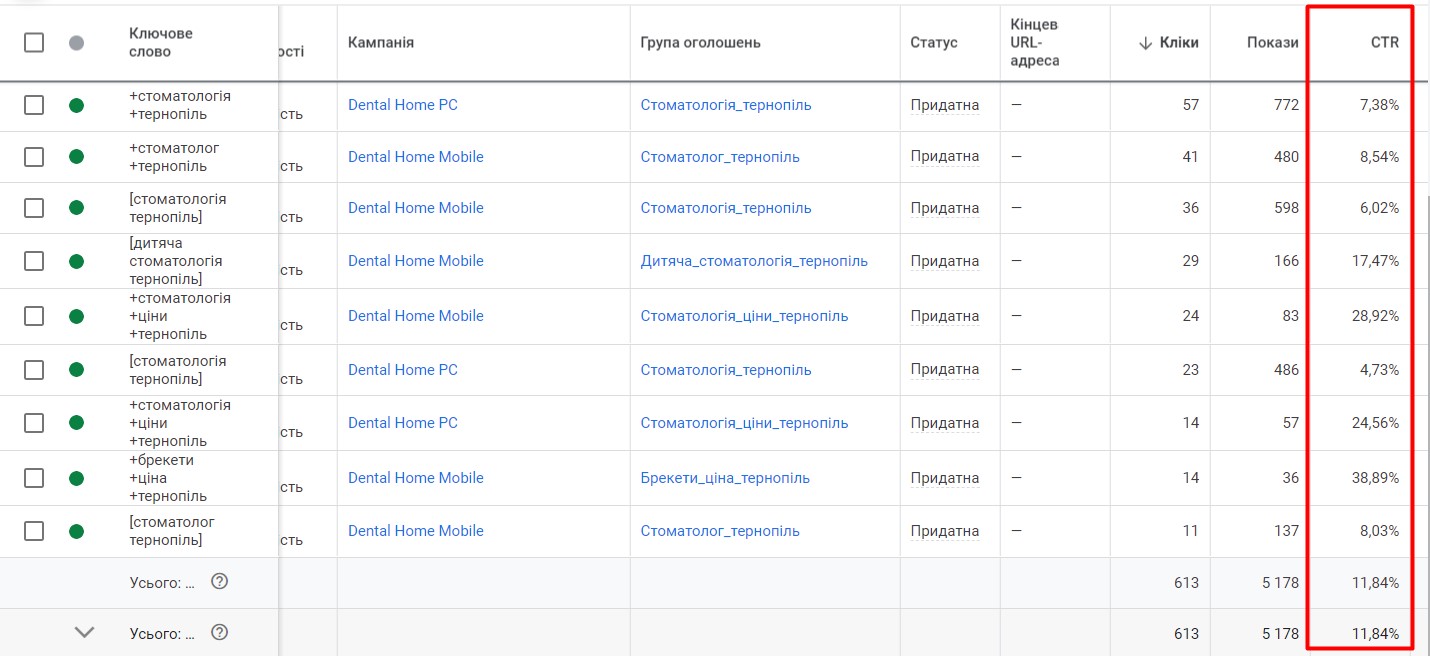This screenshot has height=656, width=1430.
Task: Open Стоматологія_ціни_тернопіль on the 57-impressions row
Action: pos(744,423)
